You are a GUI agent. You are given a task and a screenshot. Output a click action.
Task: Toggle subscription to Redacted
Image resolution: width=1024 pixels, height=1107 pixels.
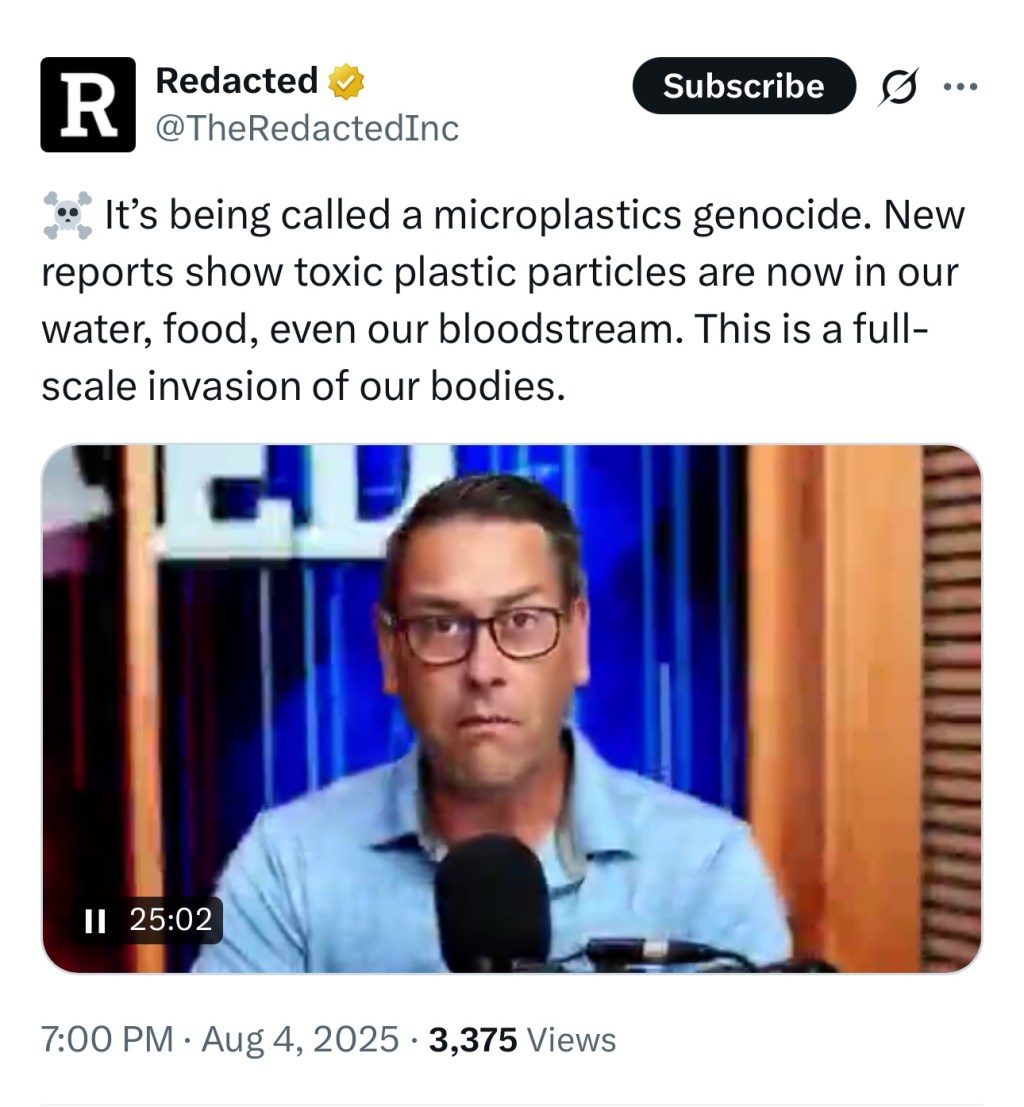(x=743, y=87)
